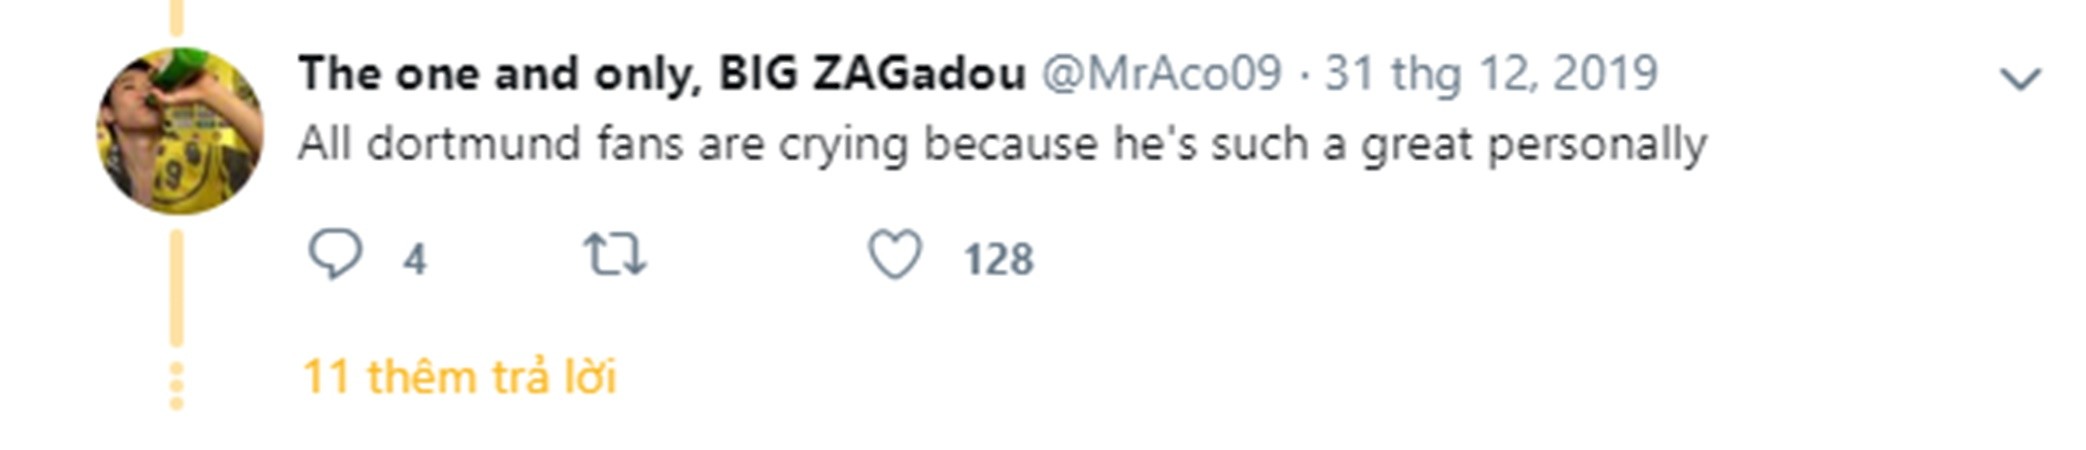Retweet the BIG ZAGadou tweet

[615, 254]
